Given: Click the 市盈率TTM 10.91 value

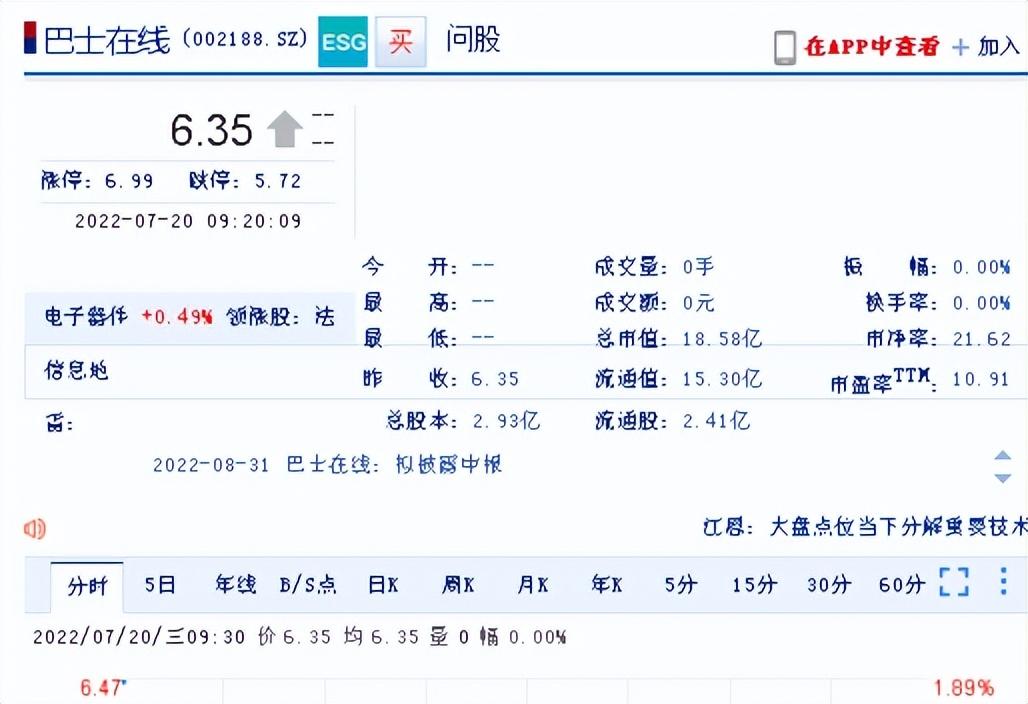Looking at the screenshot, I should click(981, 380).
